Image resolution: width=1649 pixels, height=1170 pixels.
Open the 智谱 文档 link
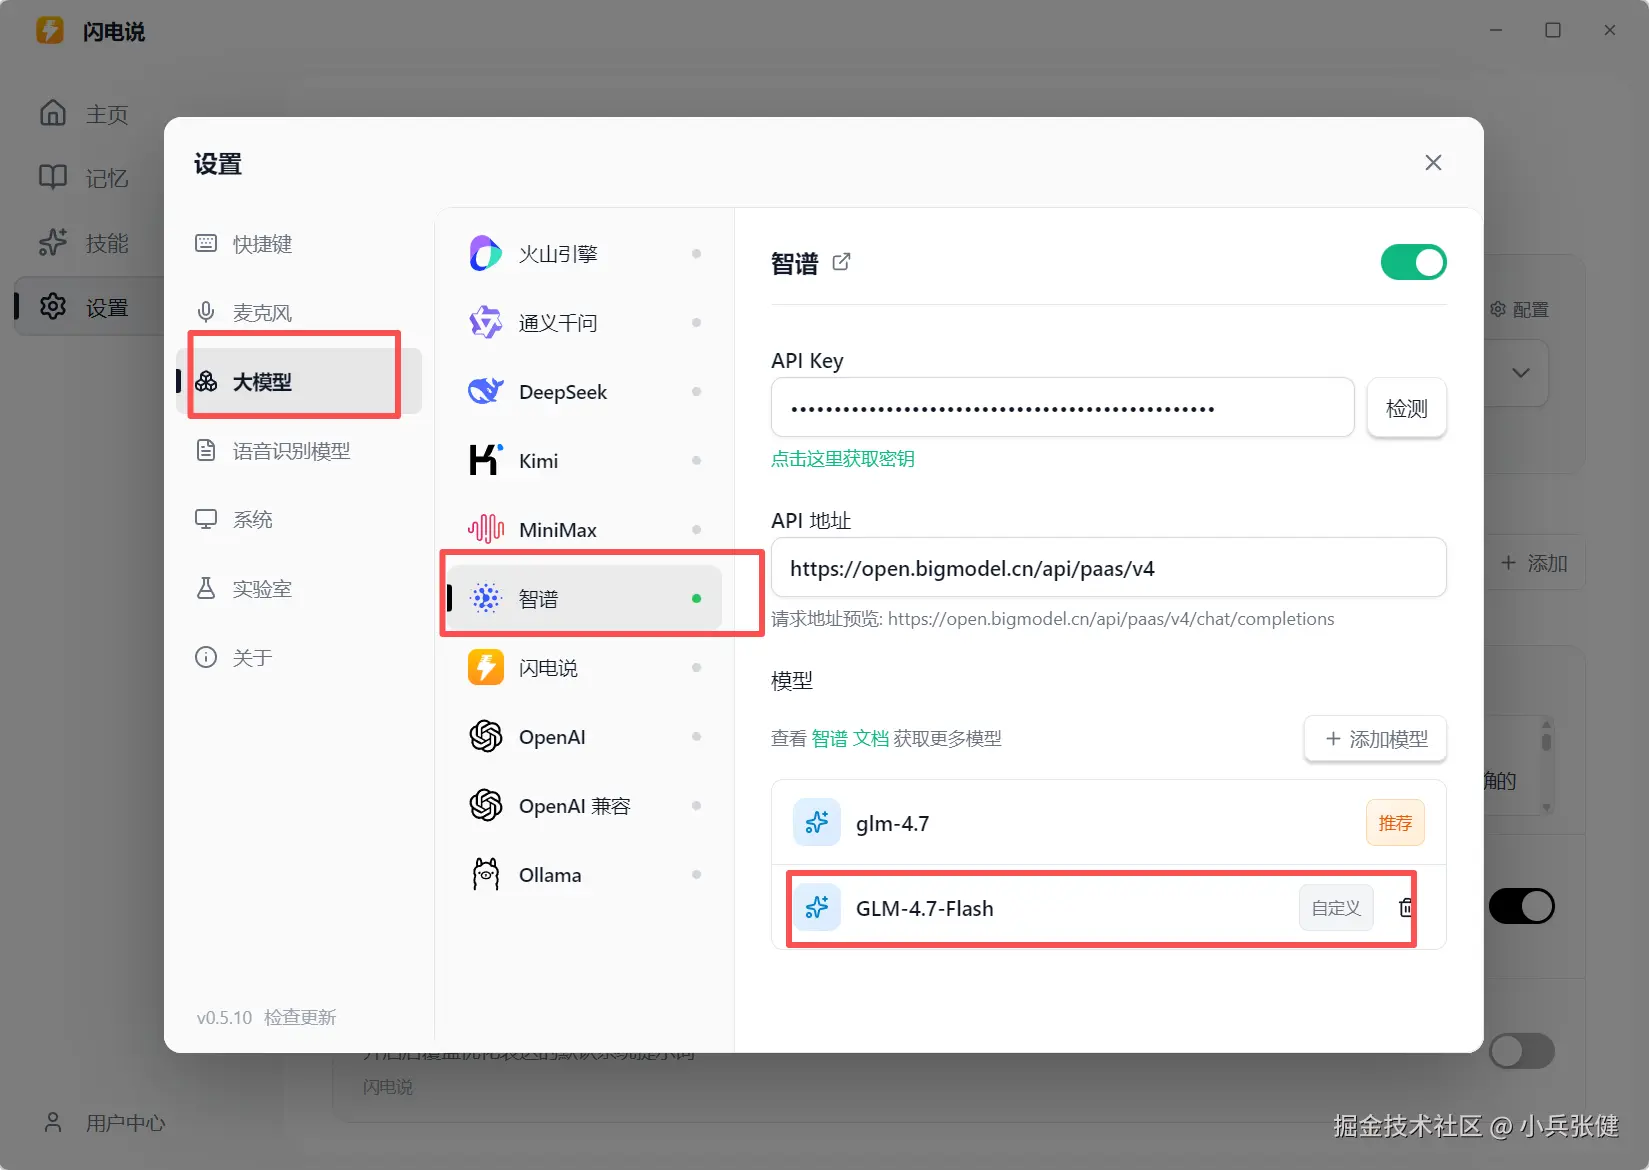click(x=850, y=739)
